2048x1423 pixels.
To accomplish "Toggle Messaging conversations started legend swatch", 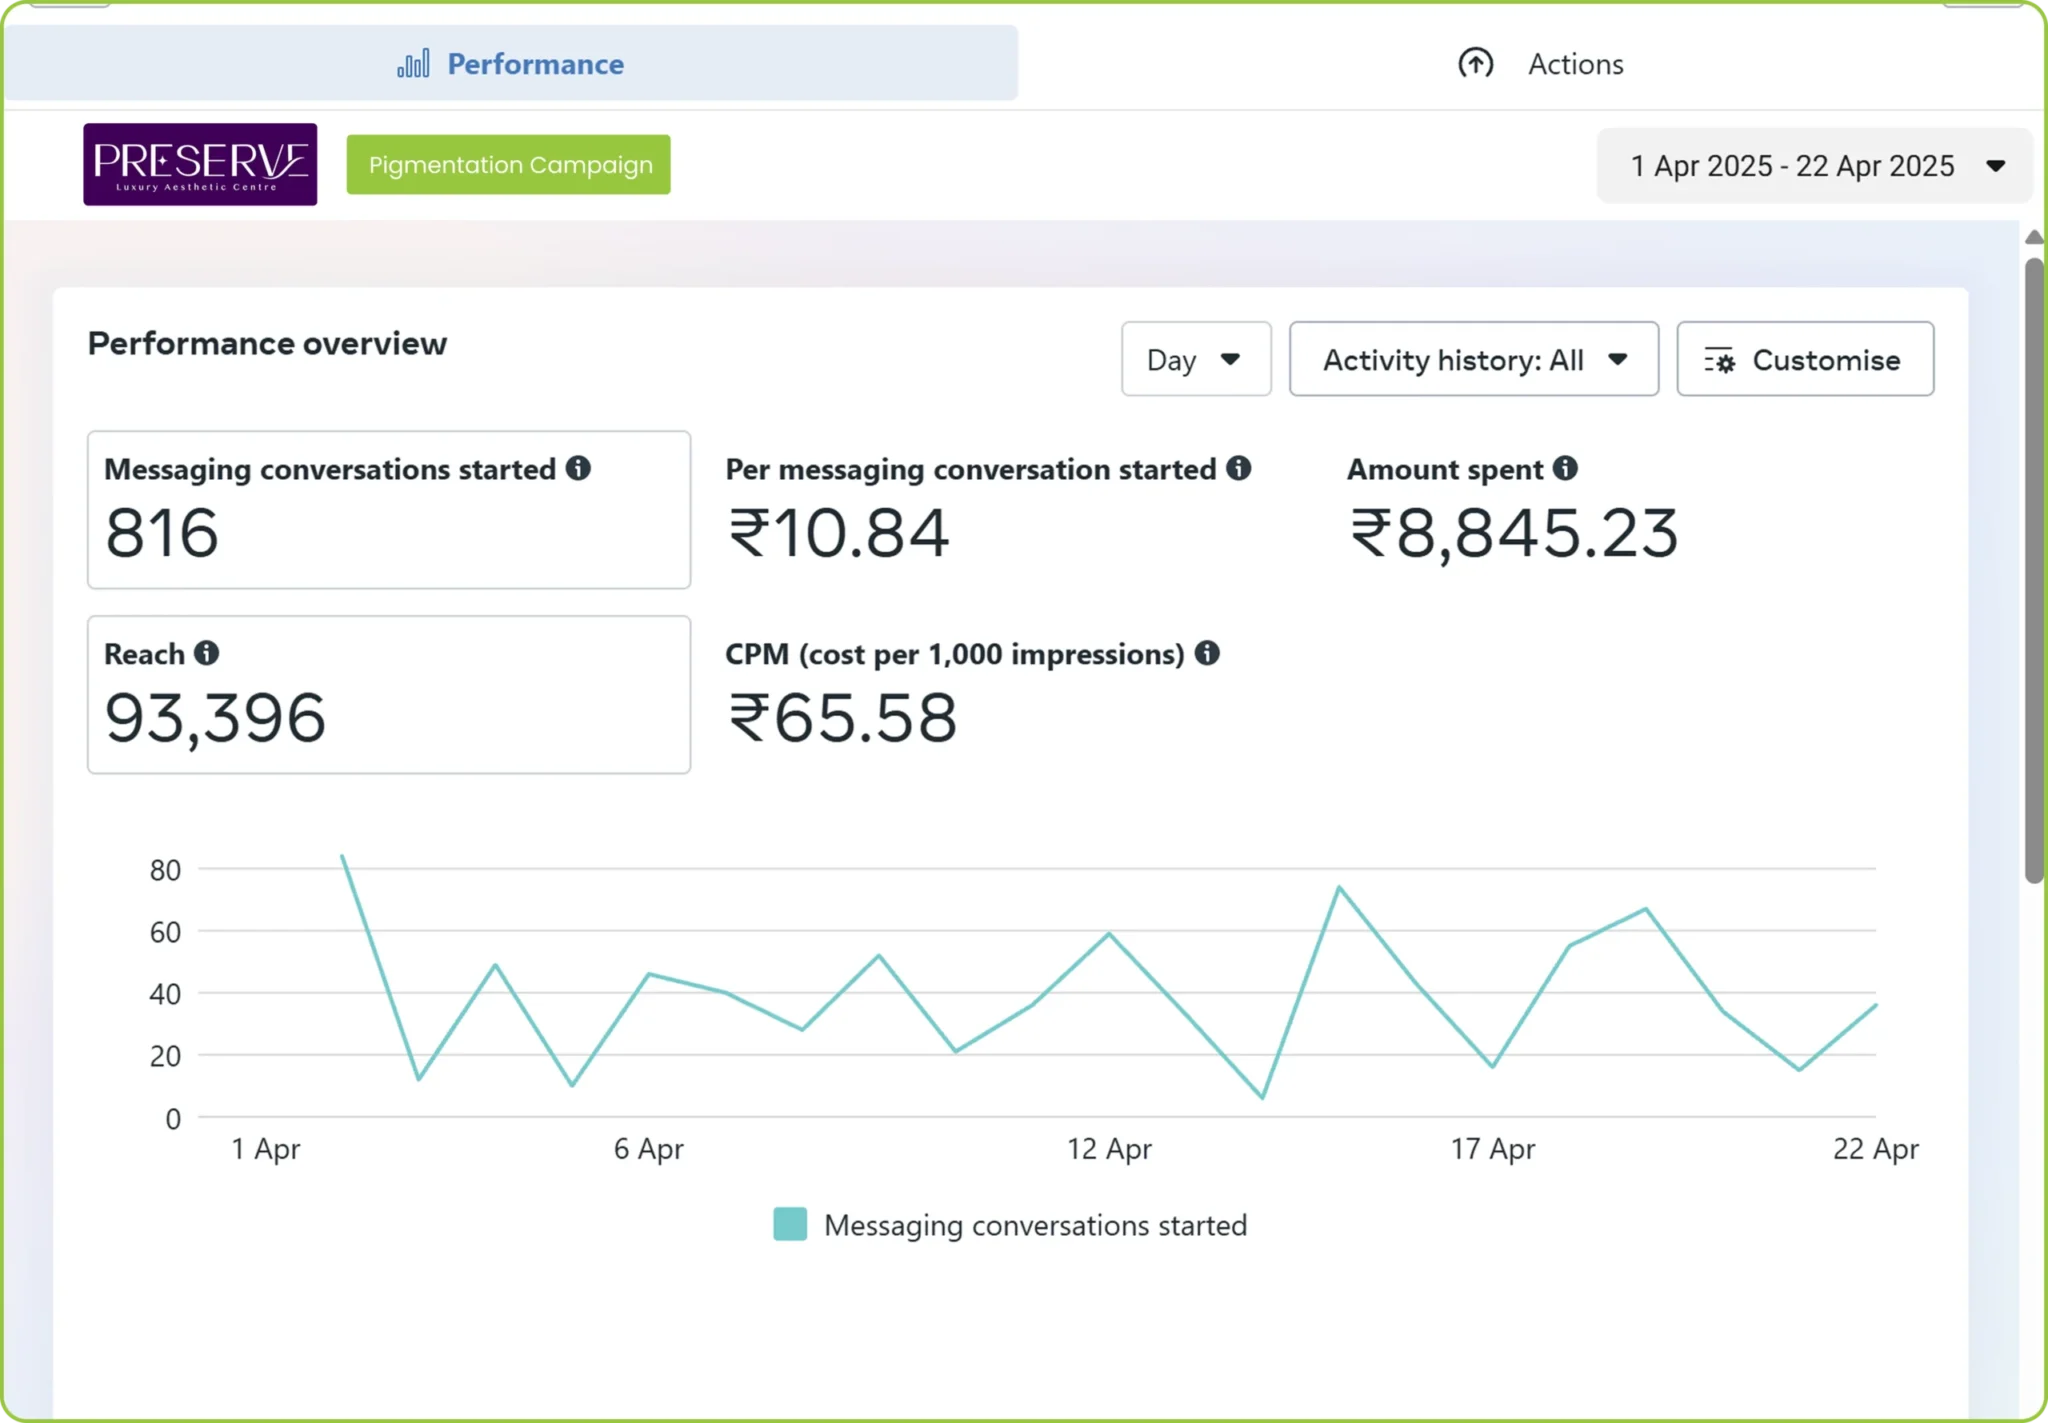I will (x=790, y=1224).
